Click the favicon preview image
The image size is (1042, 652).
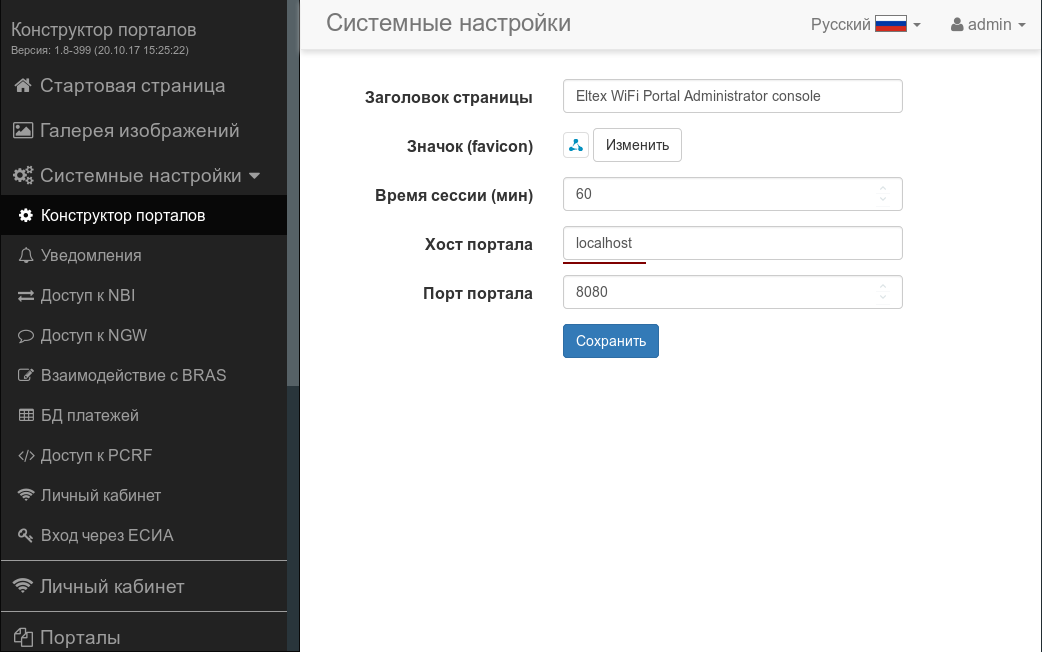pyautogui.click(x=576, y=146)
